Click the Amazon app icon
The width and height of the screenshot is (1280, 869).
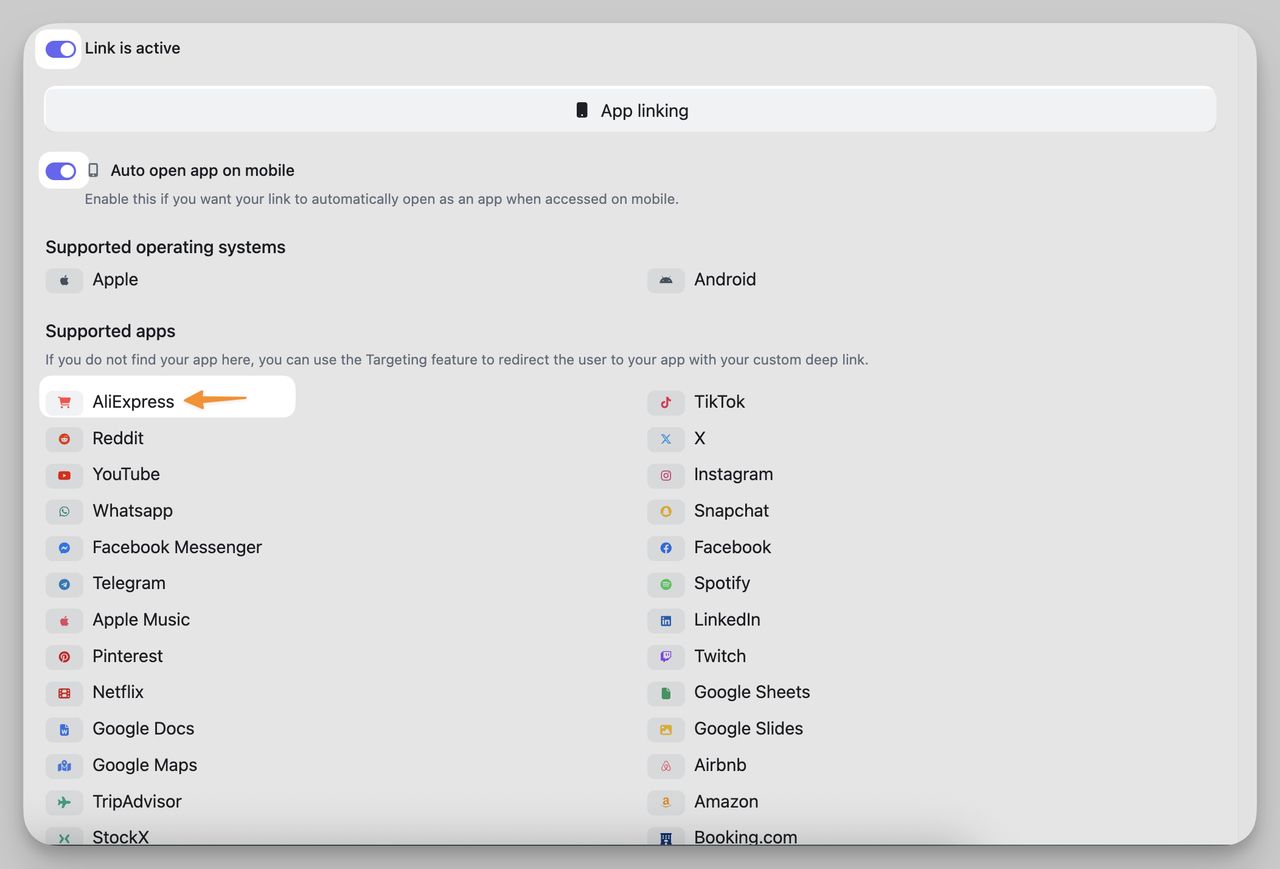point(666,802)
